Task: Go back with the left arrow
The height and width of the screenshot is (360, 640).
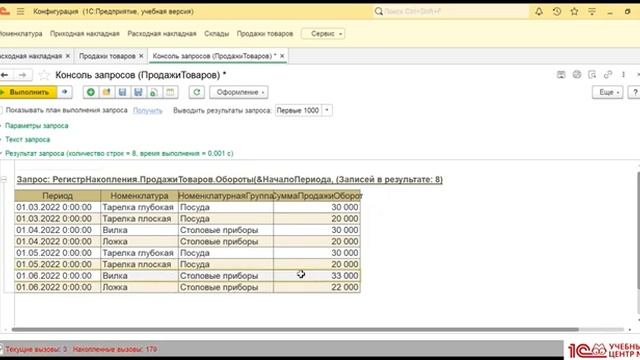Action: point(5,75)
